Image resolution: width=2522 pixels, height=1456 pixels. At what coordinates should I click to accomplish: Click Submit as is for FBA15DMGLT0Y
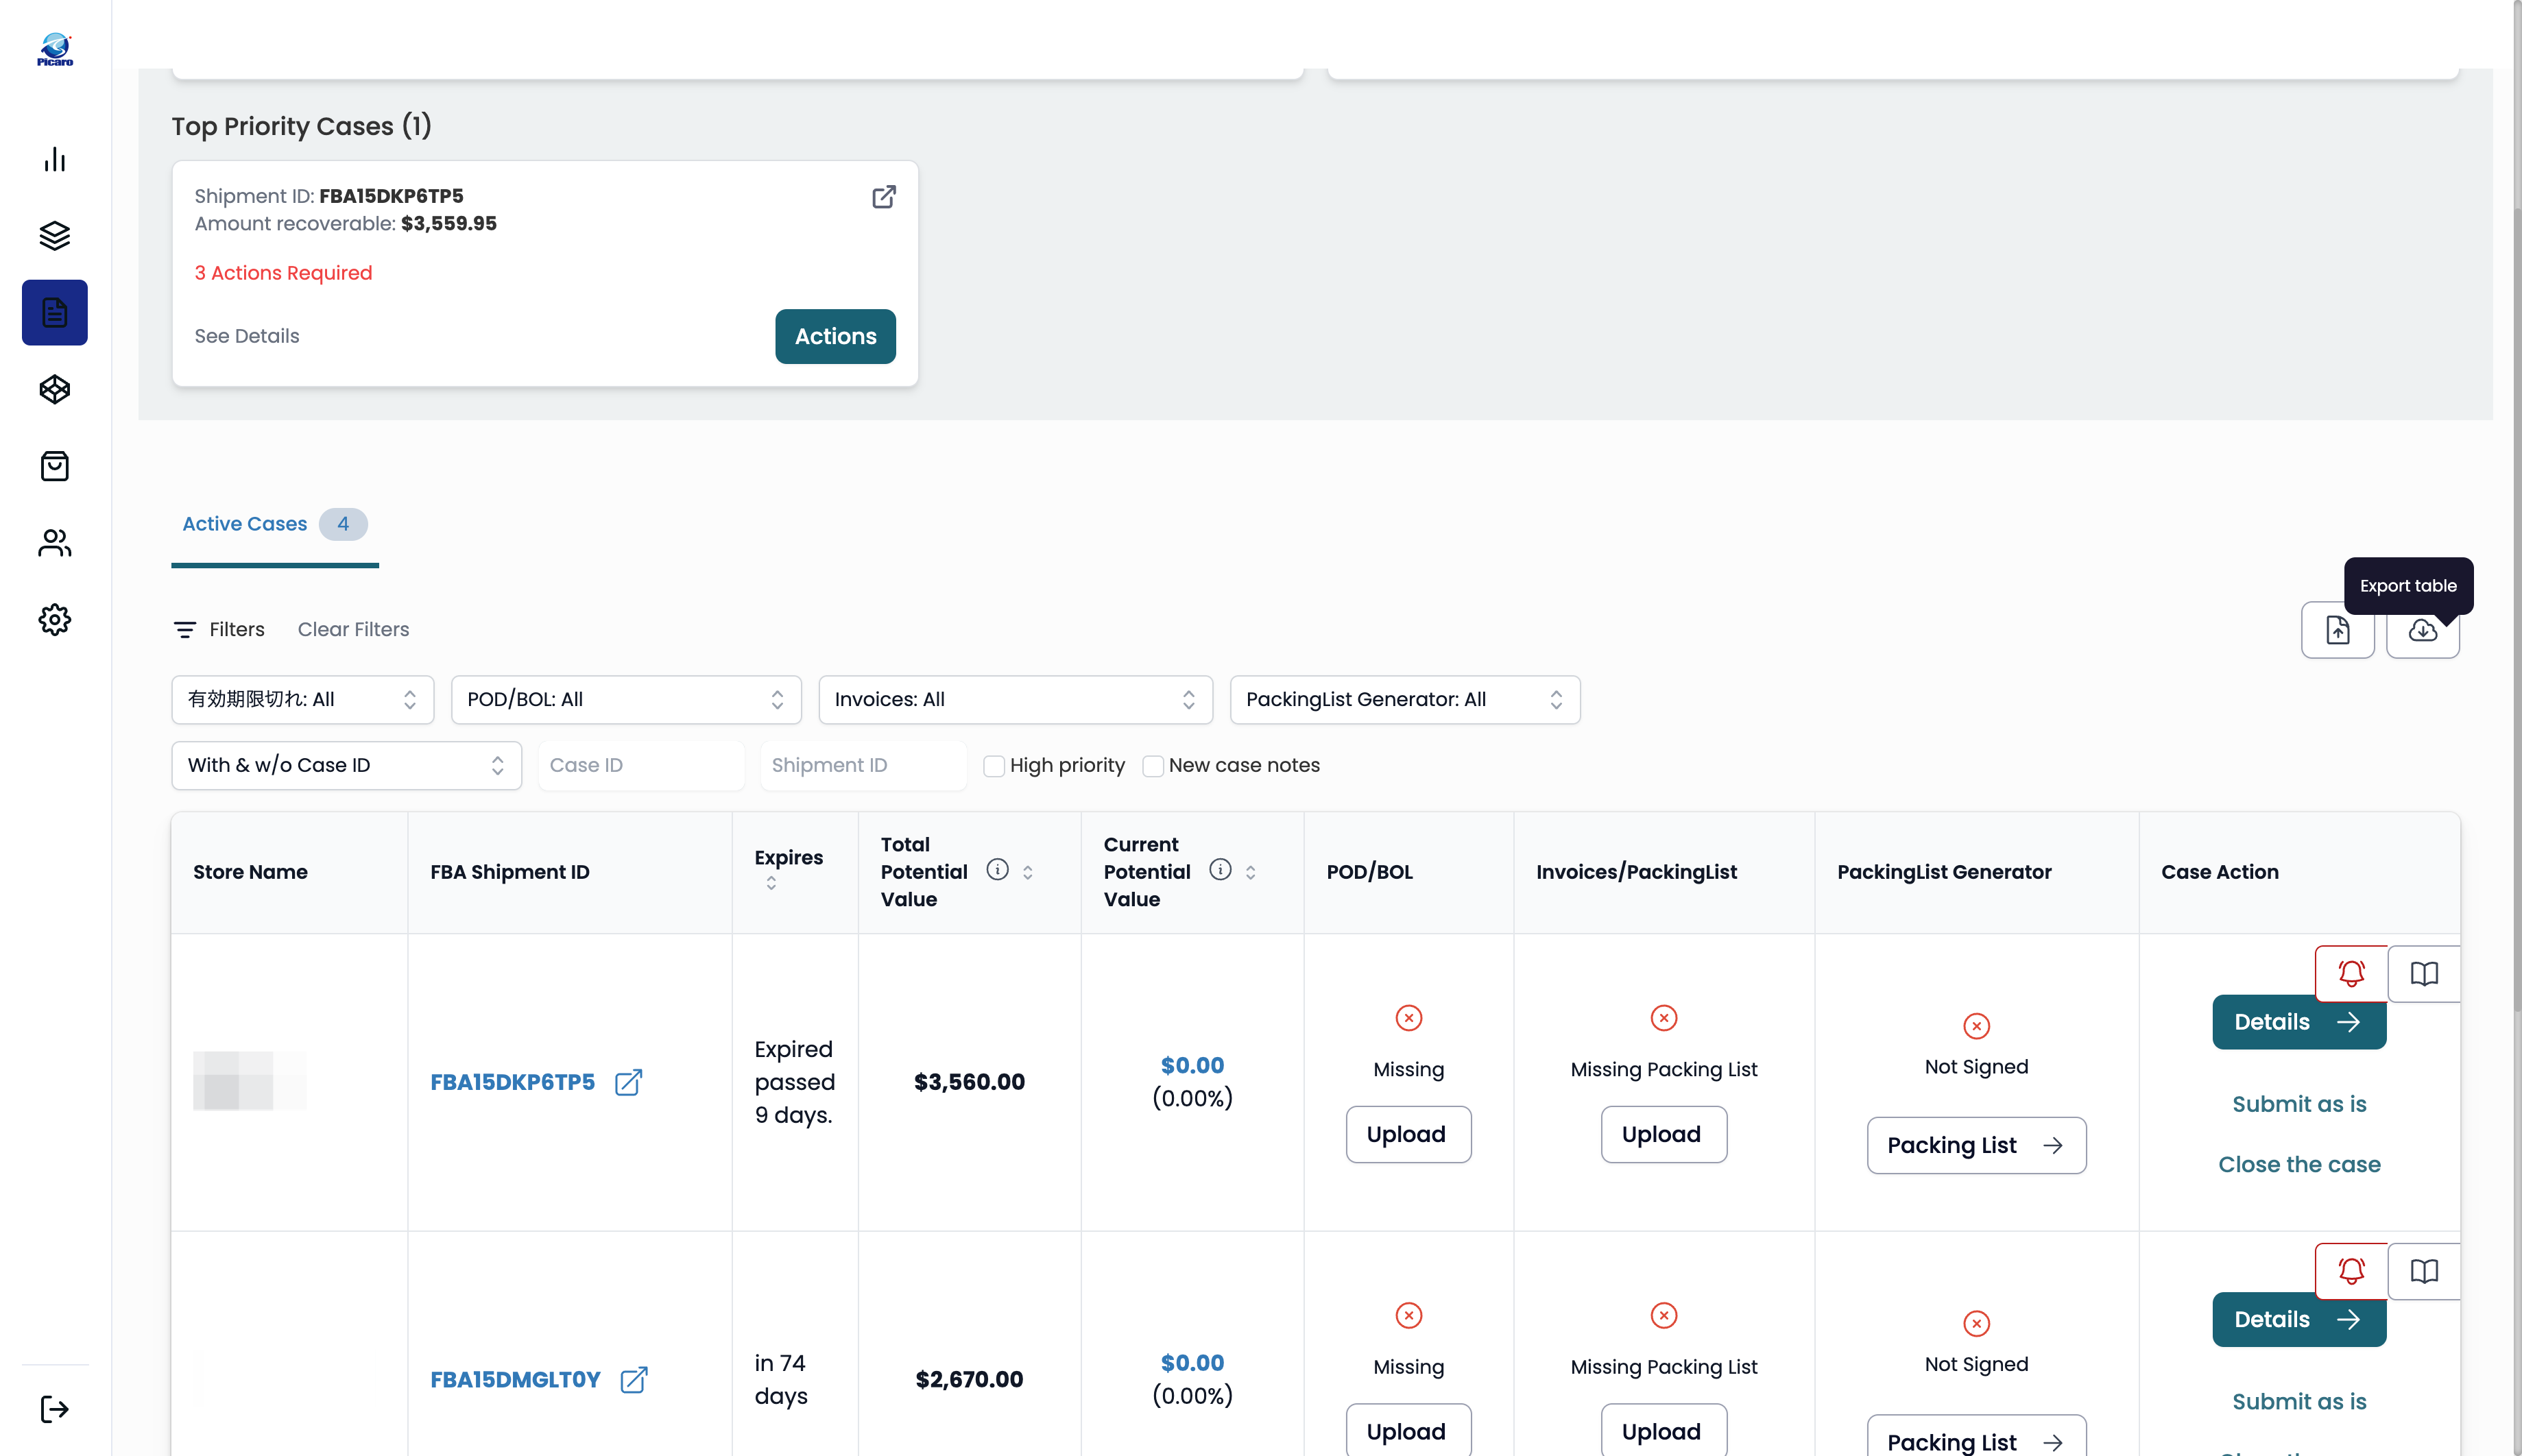pos(2299,1402)
